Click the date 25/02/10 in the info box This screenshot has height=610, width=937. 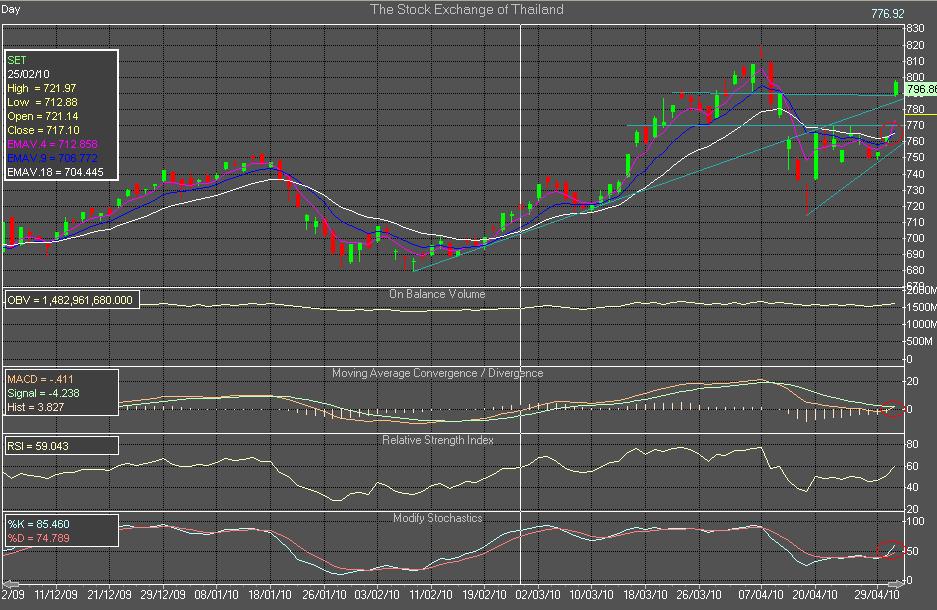click(29, 74)
